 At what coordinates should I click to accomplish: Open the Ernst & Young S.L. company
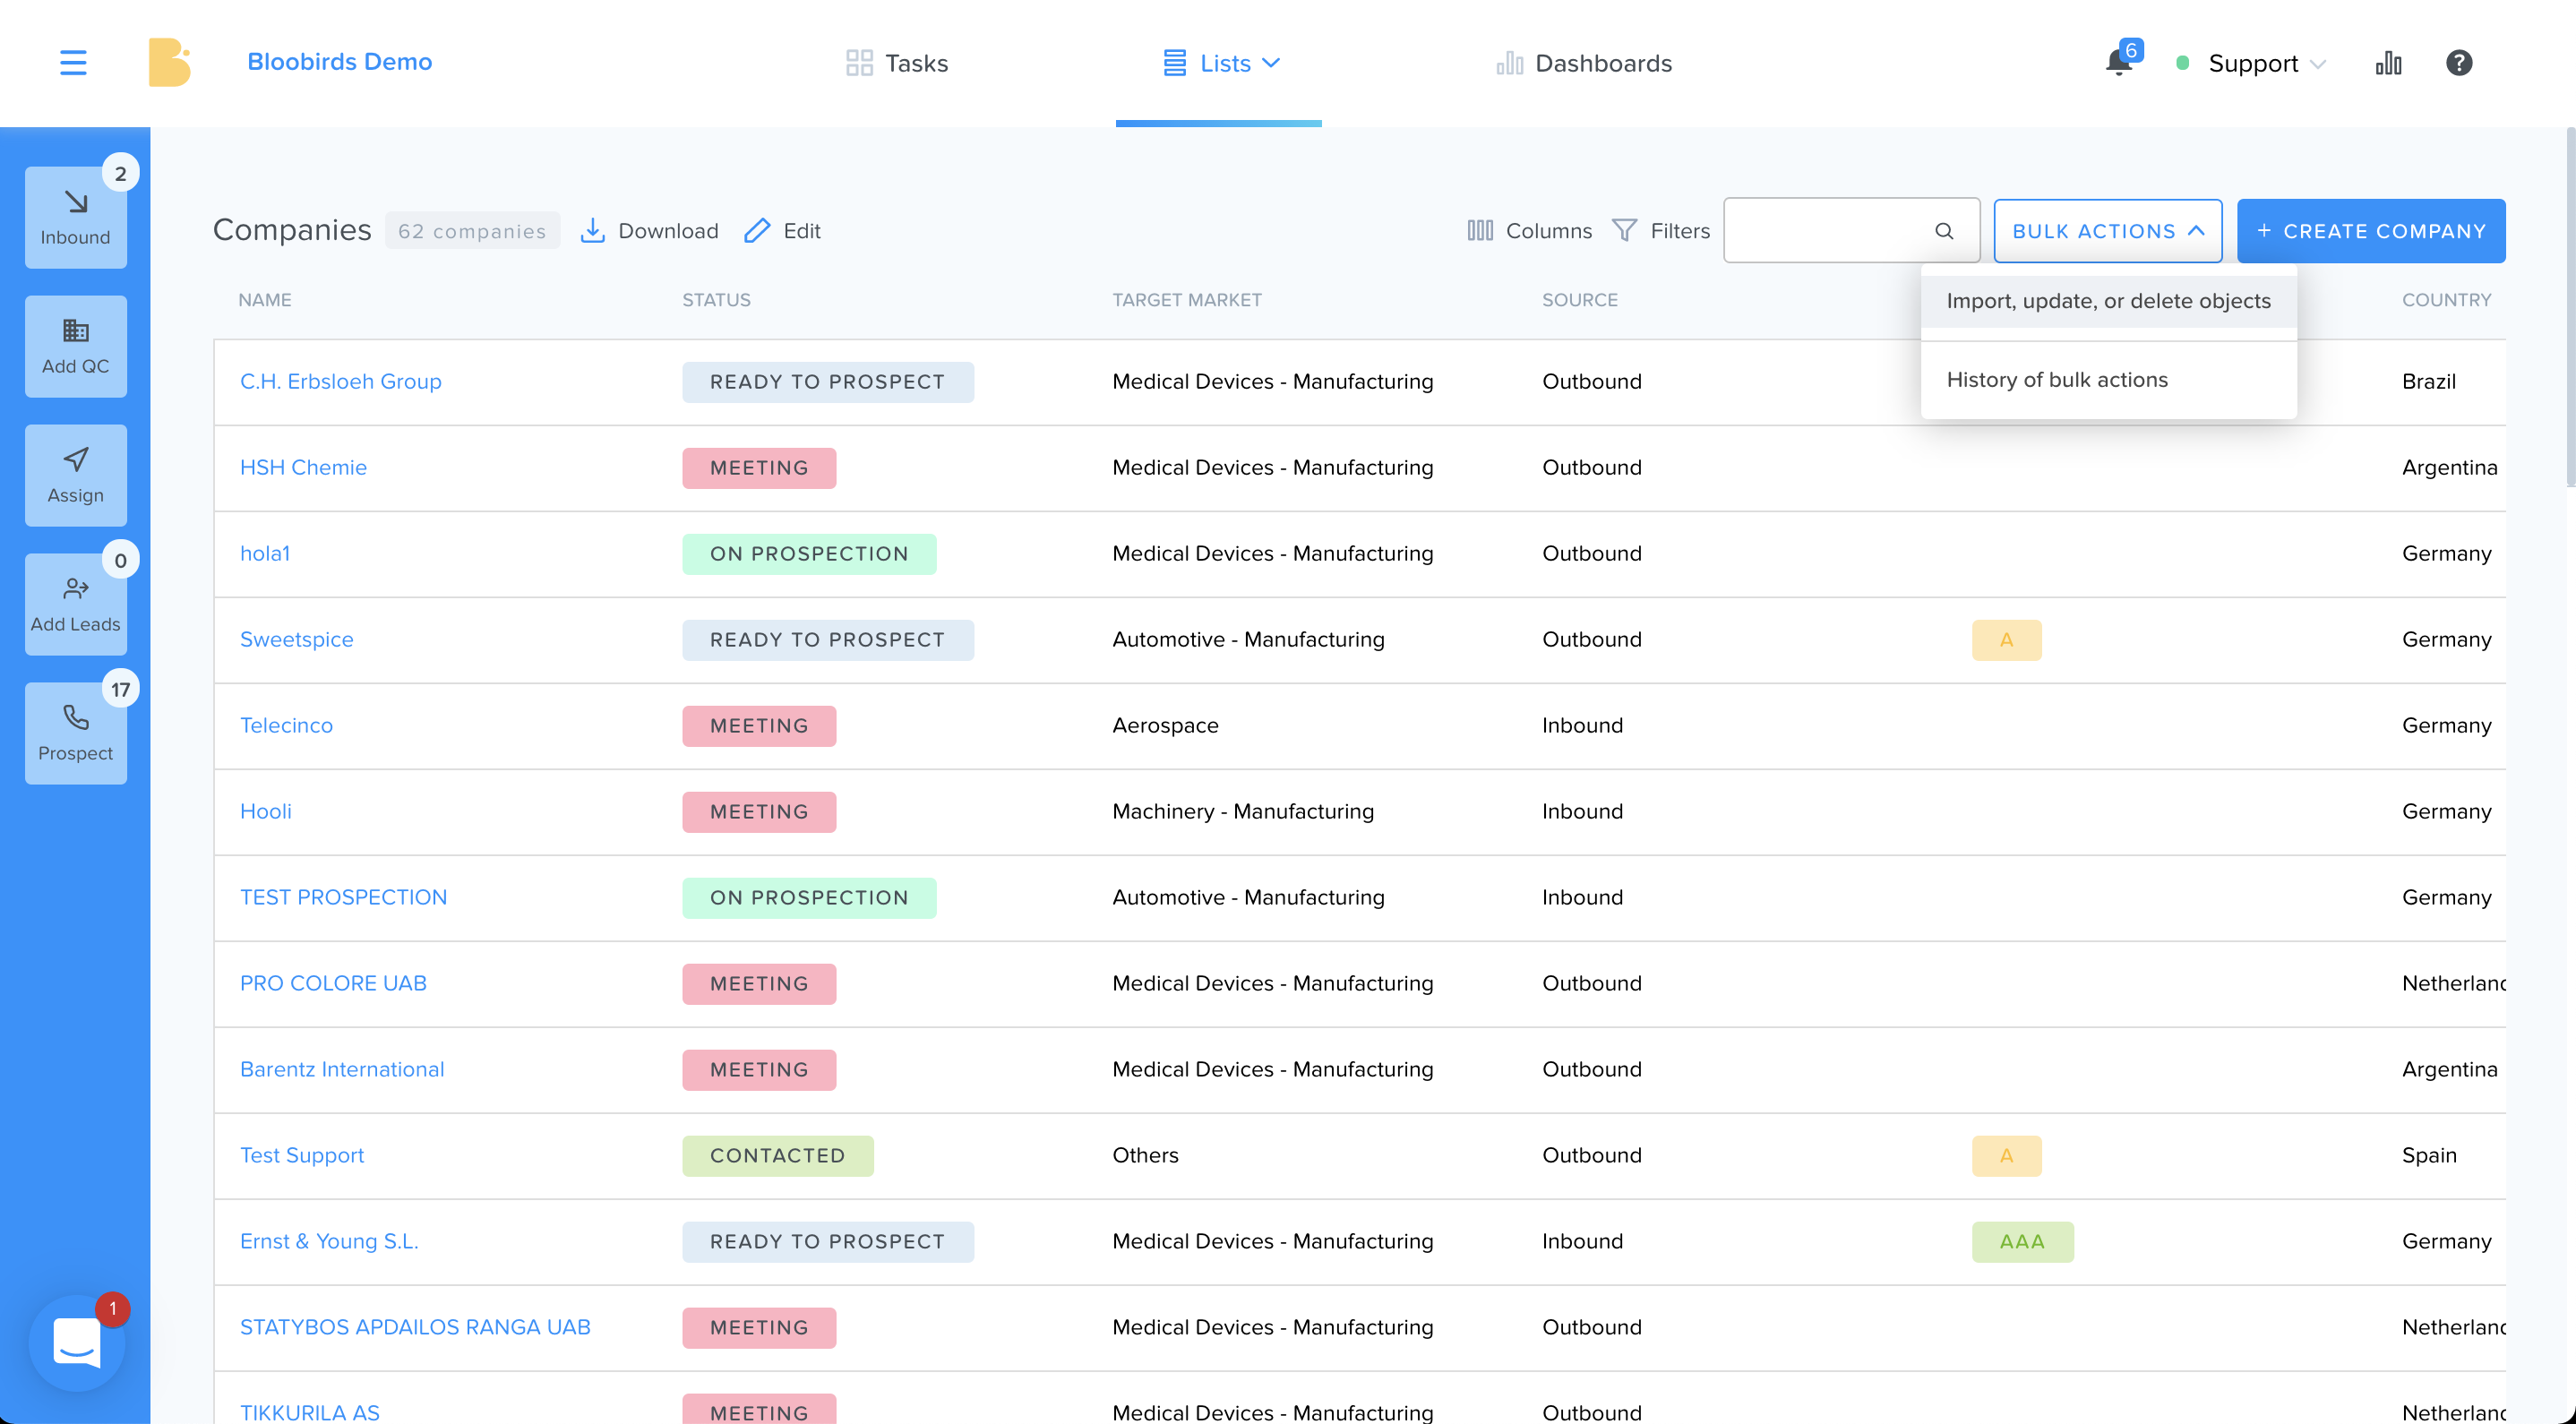click(x=329, y=1242)
